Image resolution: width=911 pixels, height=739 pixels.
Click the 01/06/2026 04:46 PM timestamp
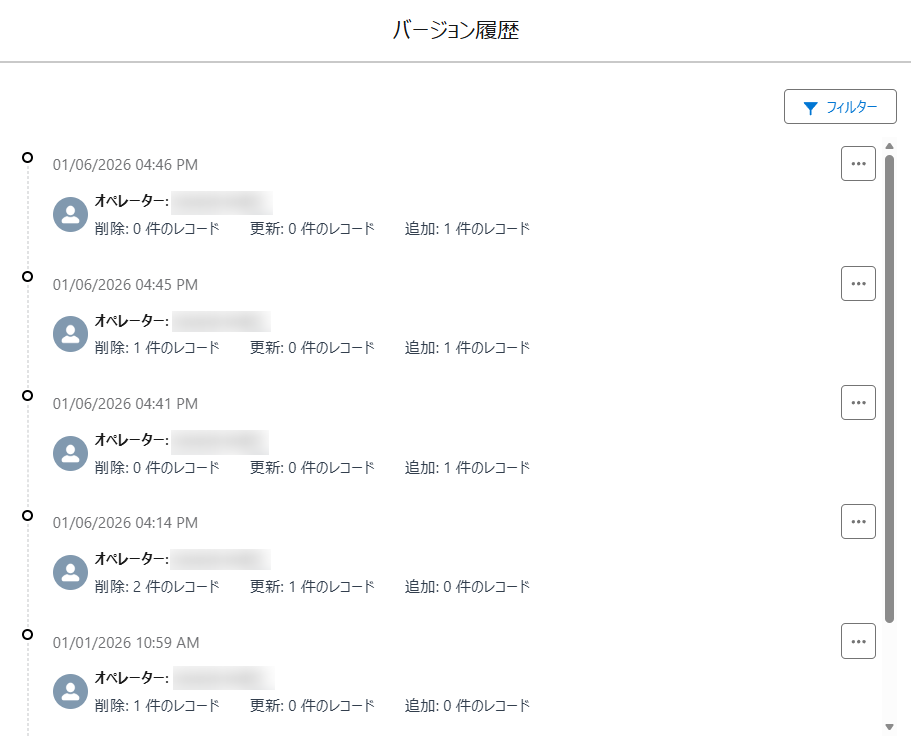pos(124,164)
